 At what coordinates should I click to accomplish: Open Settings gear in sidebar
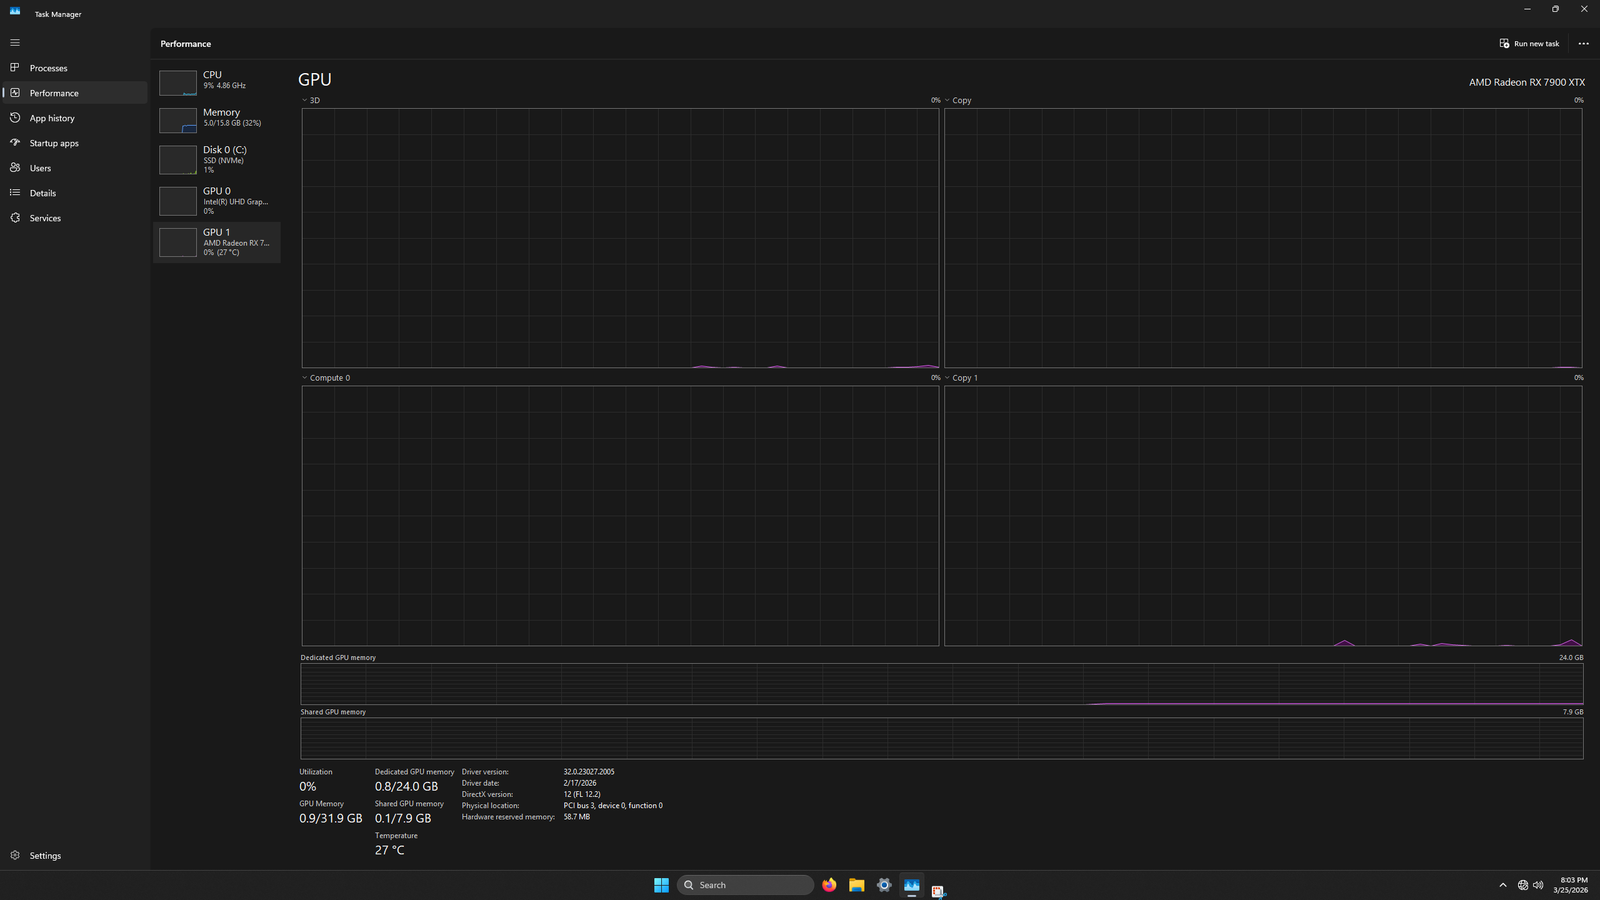pyautogui.click(x=15, y=856)
